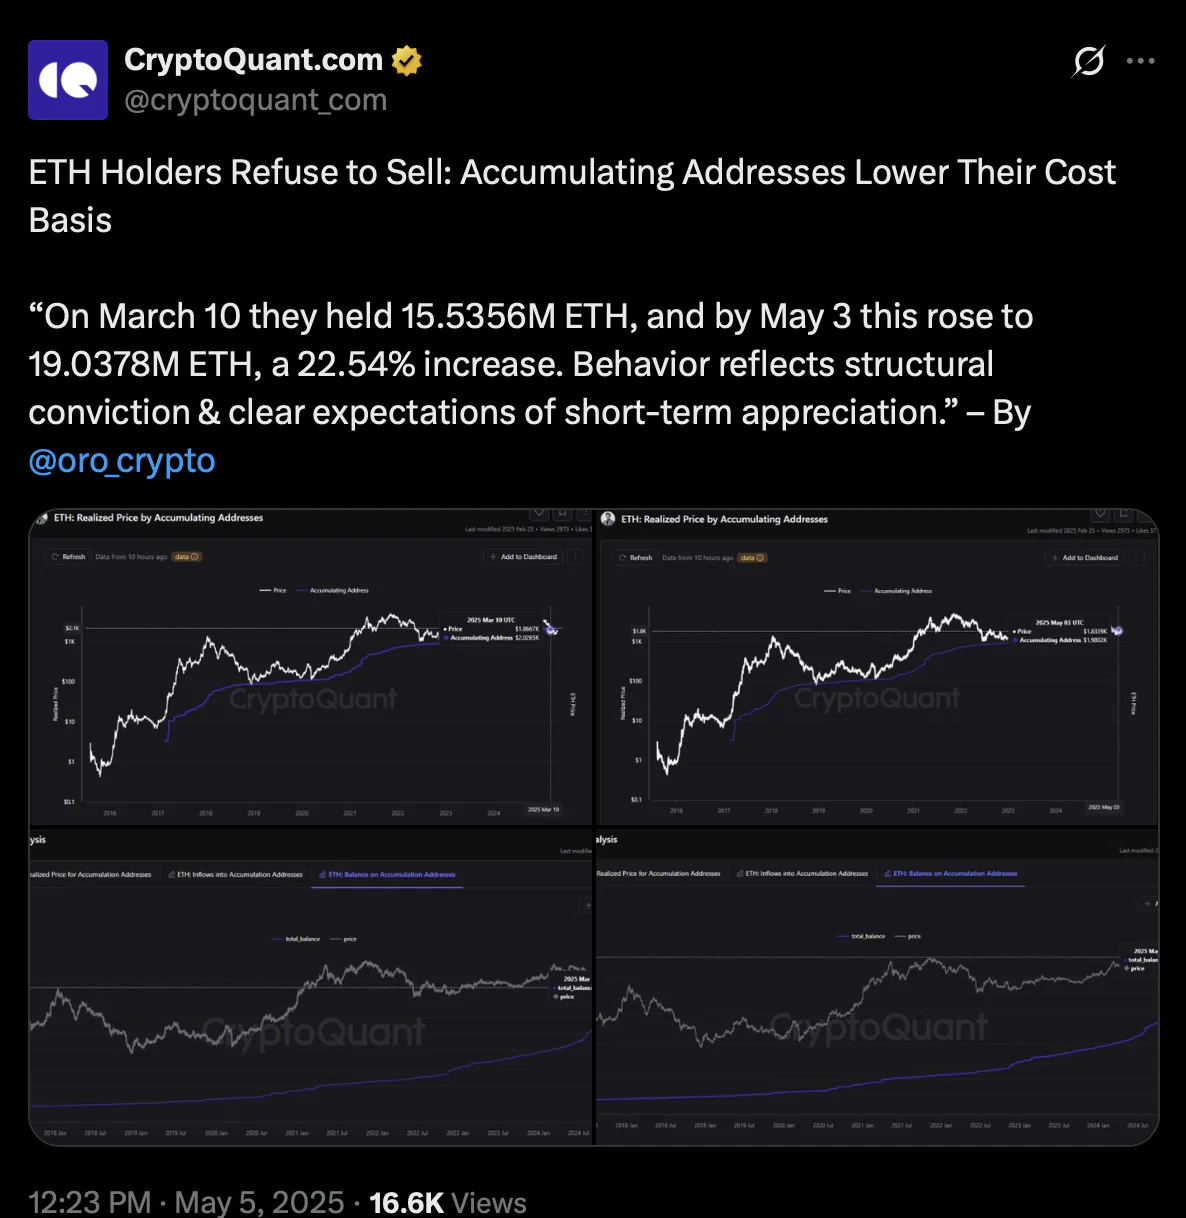The width and height of the screenshot is (1186, 1218).
Task: Toggle Price legend in the top-right chart
Action: tap(838, 591)
